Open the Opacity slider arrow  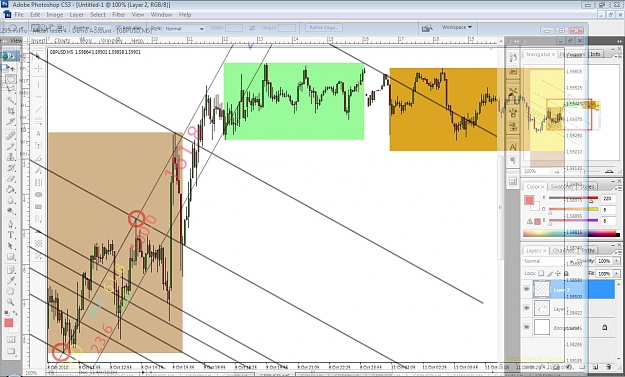(617, 261)
